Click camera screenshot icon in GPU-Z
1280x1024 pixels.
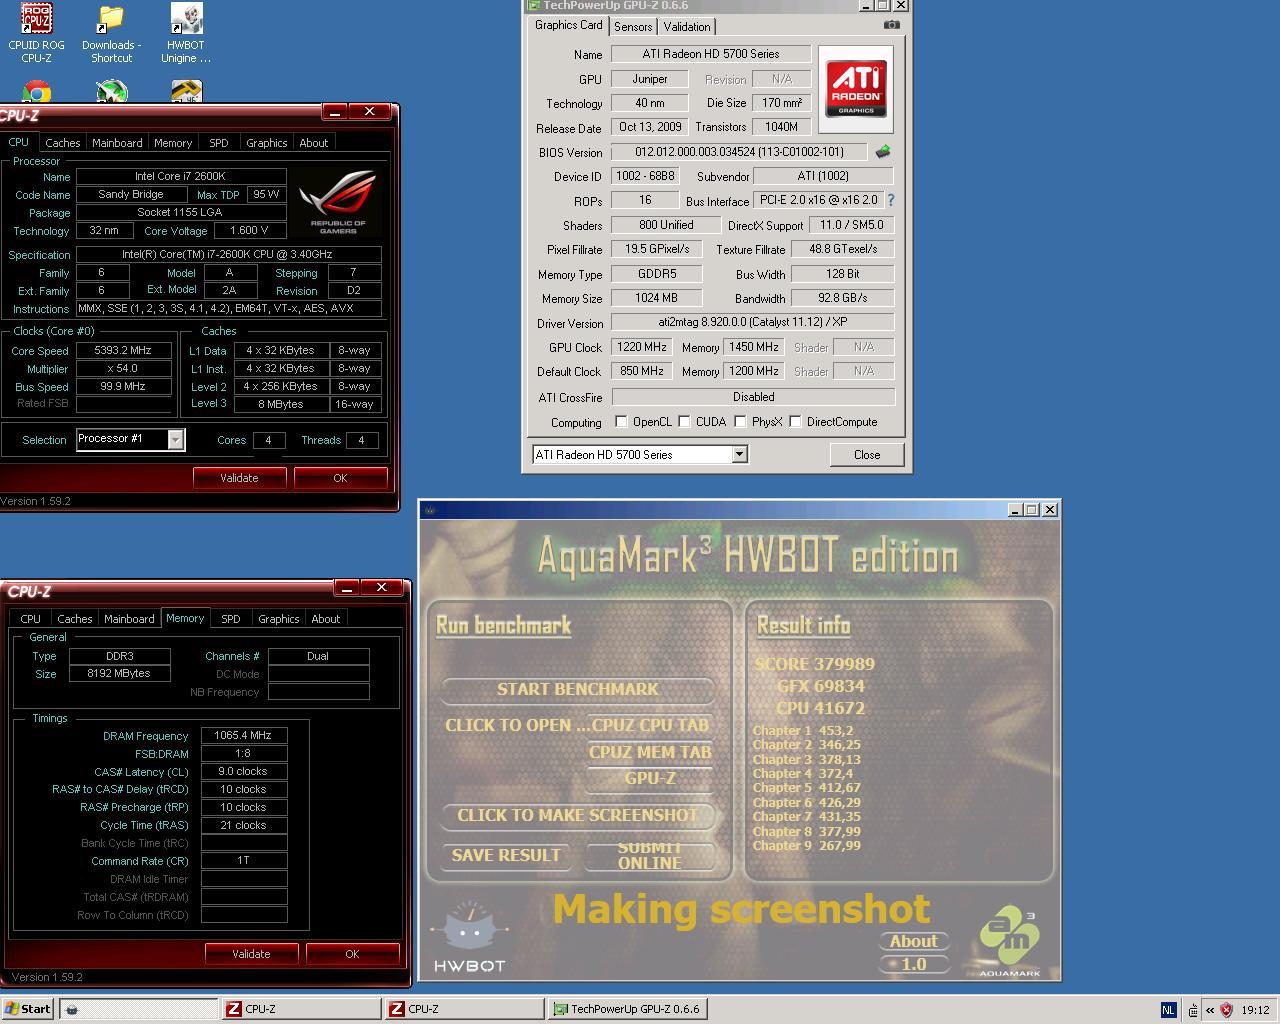click(x=891, y=25)
